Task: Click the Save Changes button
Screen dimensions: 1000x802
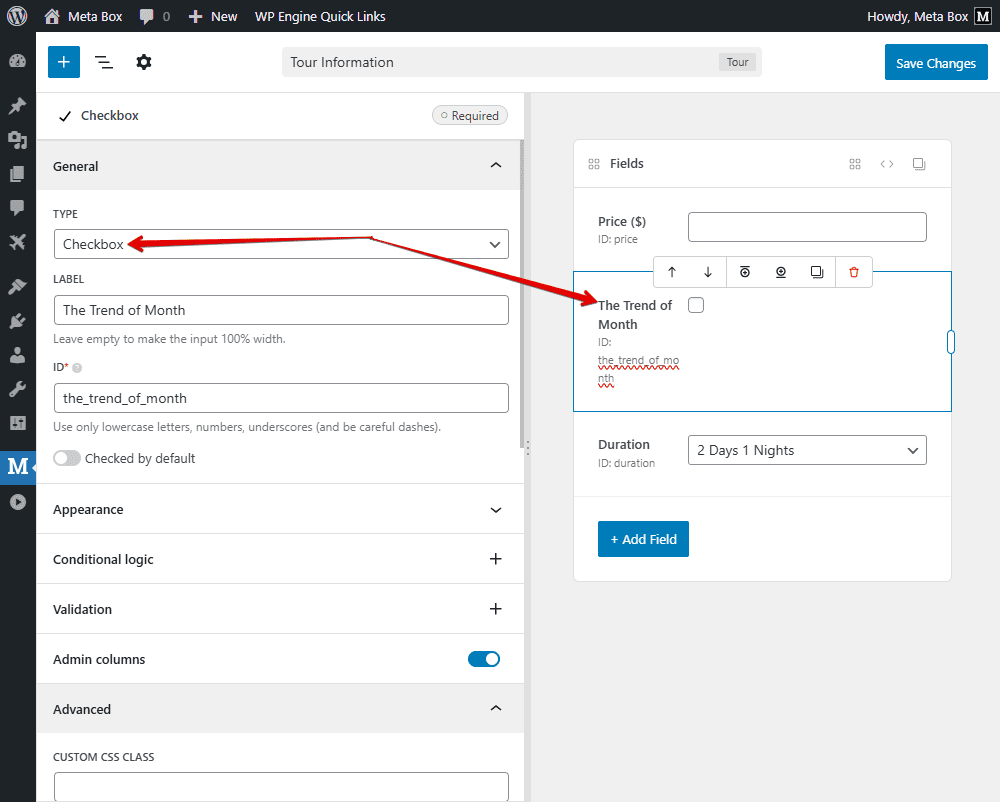Action: (935, 63)
